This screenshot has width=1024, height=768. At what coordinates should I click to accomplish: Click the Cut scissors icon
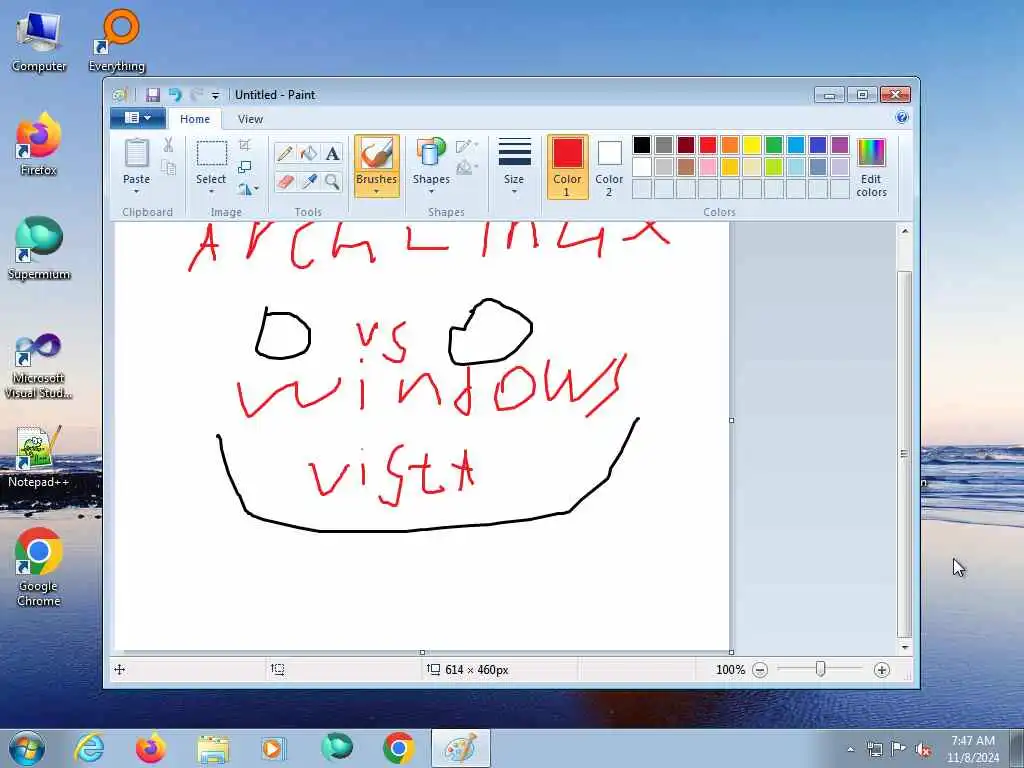tap(168, 145)
